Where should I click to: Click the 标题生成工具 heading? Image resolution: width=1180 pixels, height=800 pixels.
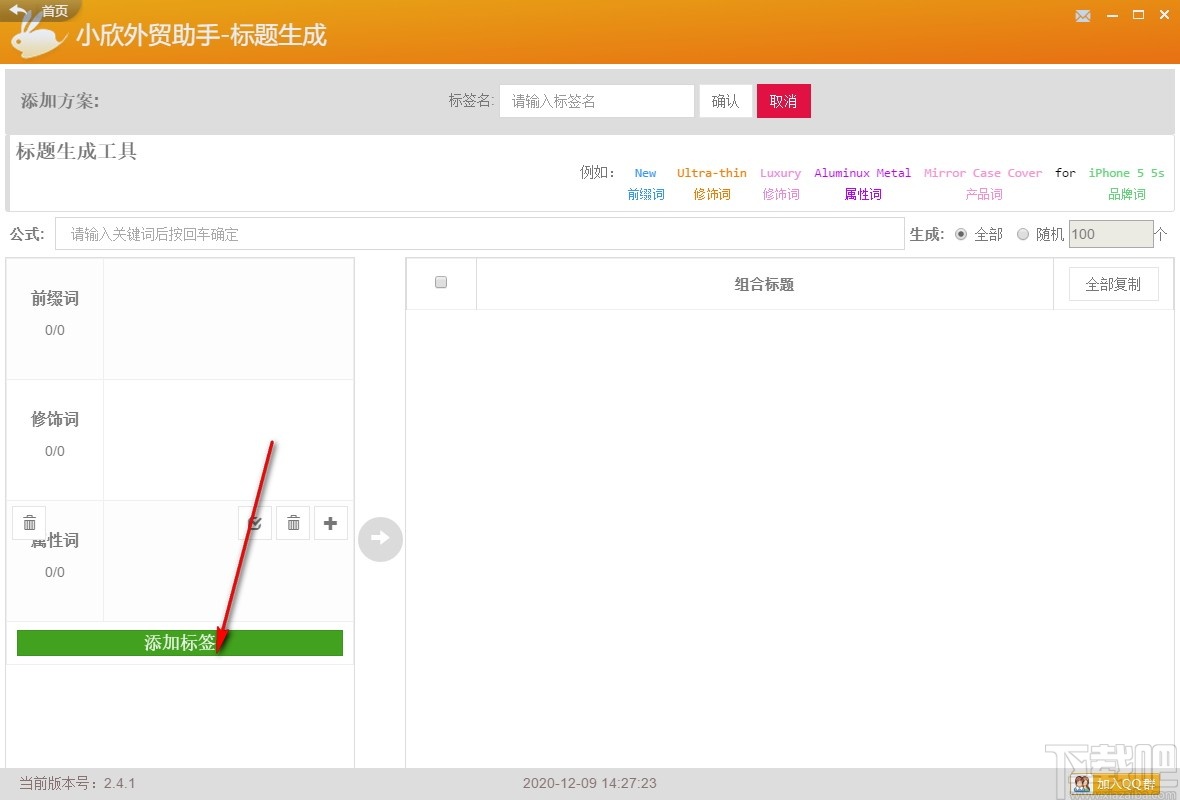76,151
